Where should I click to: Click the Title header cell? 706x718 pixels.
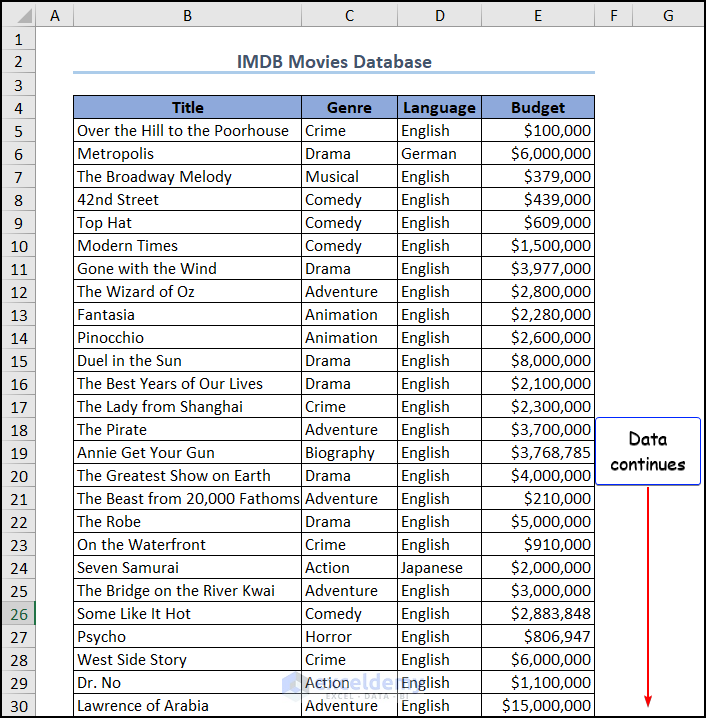(187, 108)
